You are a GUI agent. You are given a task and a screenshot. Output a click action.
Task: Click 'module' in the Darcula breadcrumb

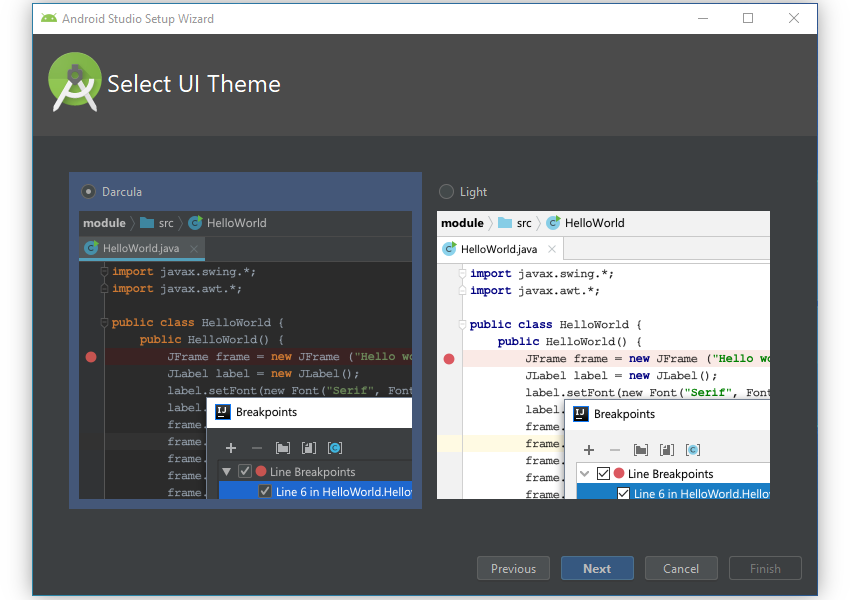click(x=104, y=223)
